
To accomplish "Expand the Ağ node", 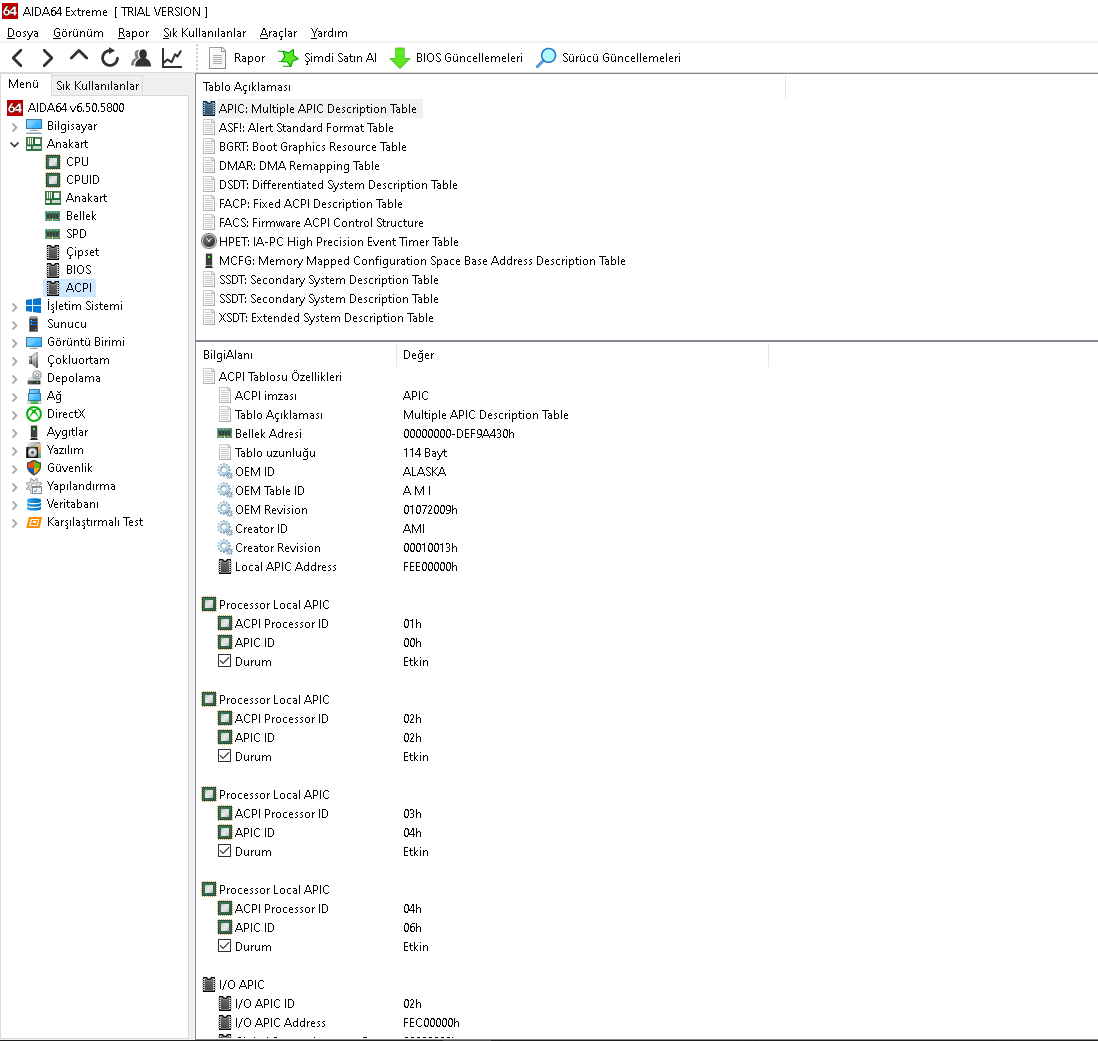I will point(14,397).
